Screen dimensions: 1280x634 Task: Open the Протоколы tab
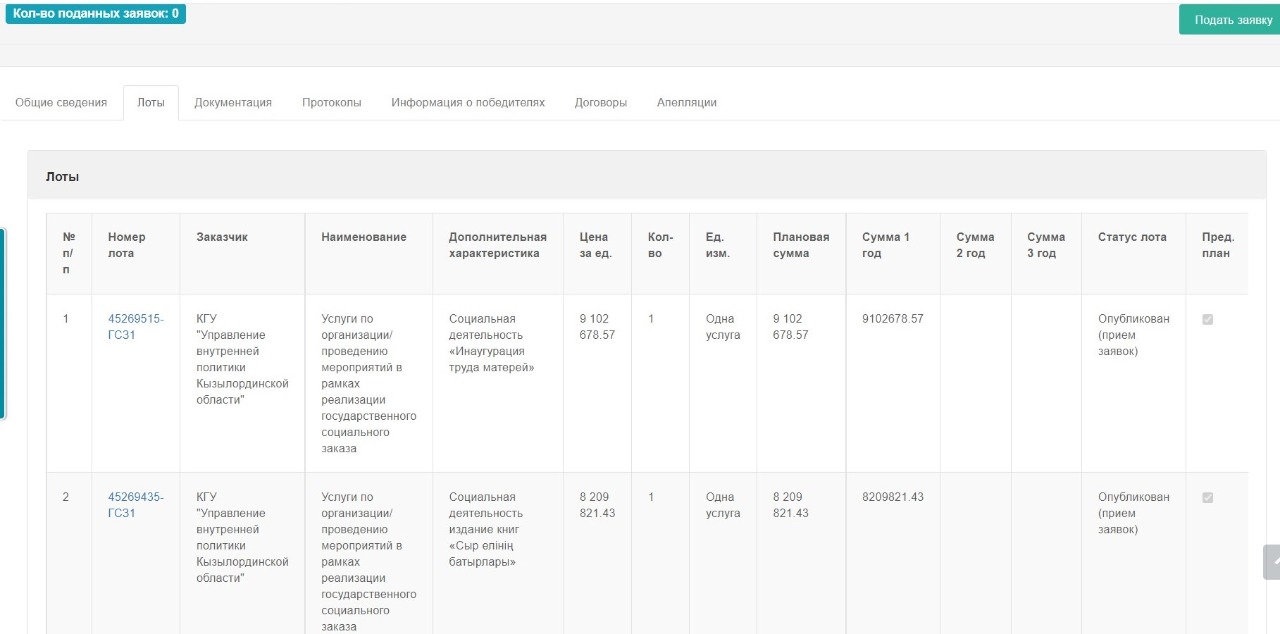(x=332, y=103)
